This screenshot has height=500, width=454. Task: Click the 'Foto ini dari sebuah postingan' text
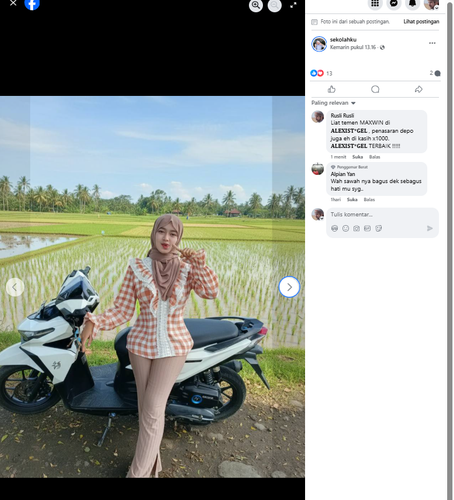coord(355,22)
